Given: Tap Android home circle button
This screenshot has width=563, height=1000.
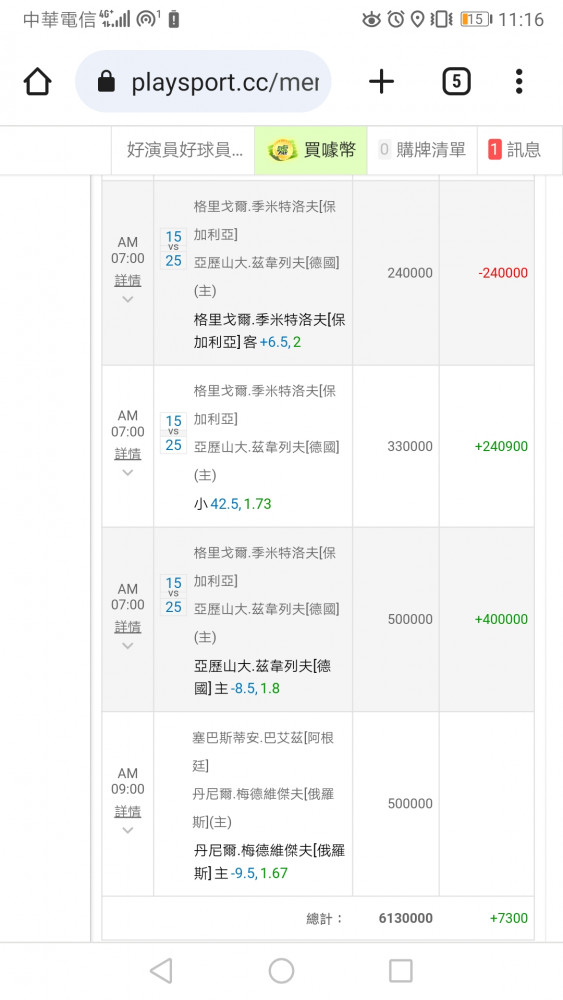Looking at the screenshot, I should pos(281,971).
